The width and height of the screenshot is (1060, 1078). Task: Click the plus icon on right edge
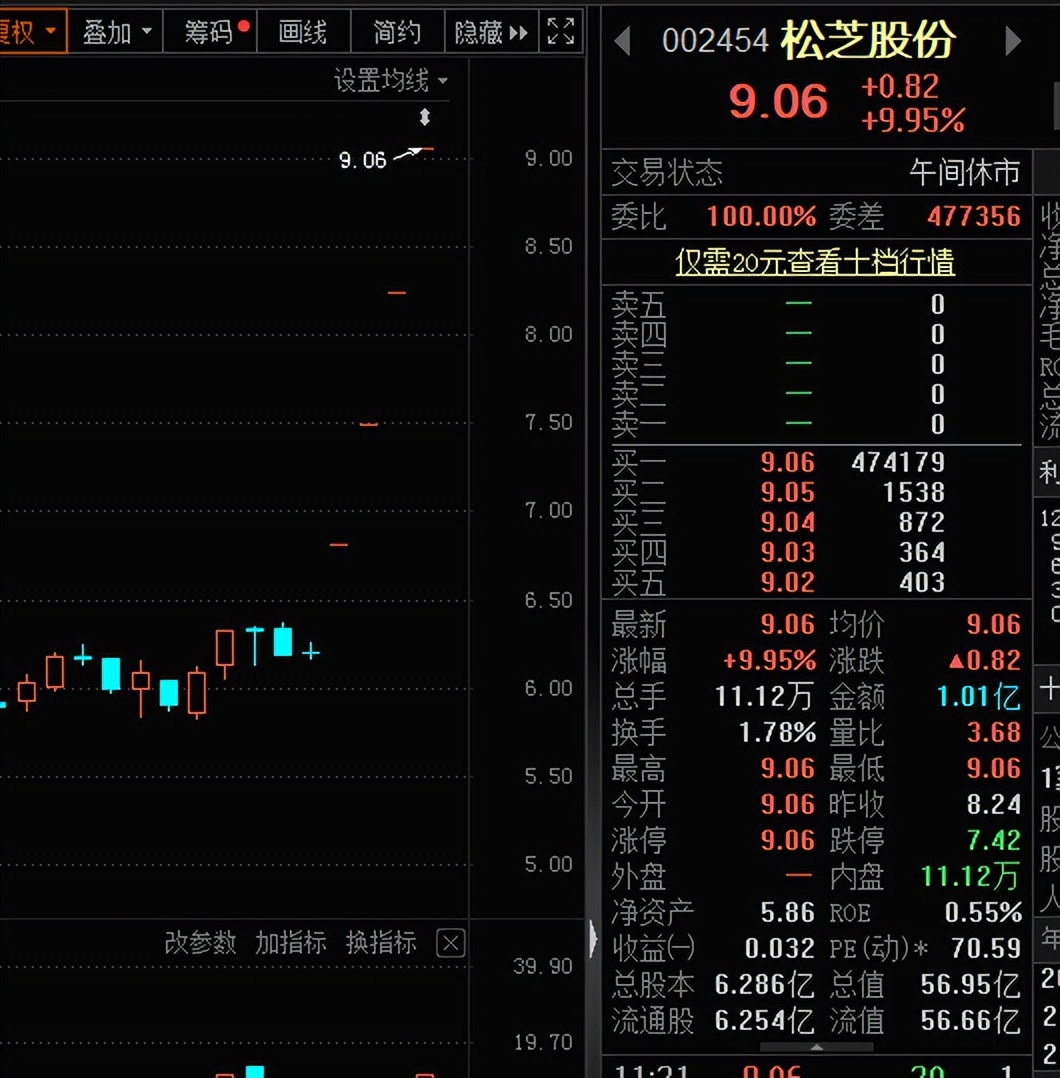(x=1049, y=688)
